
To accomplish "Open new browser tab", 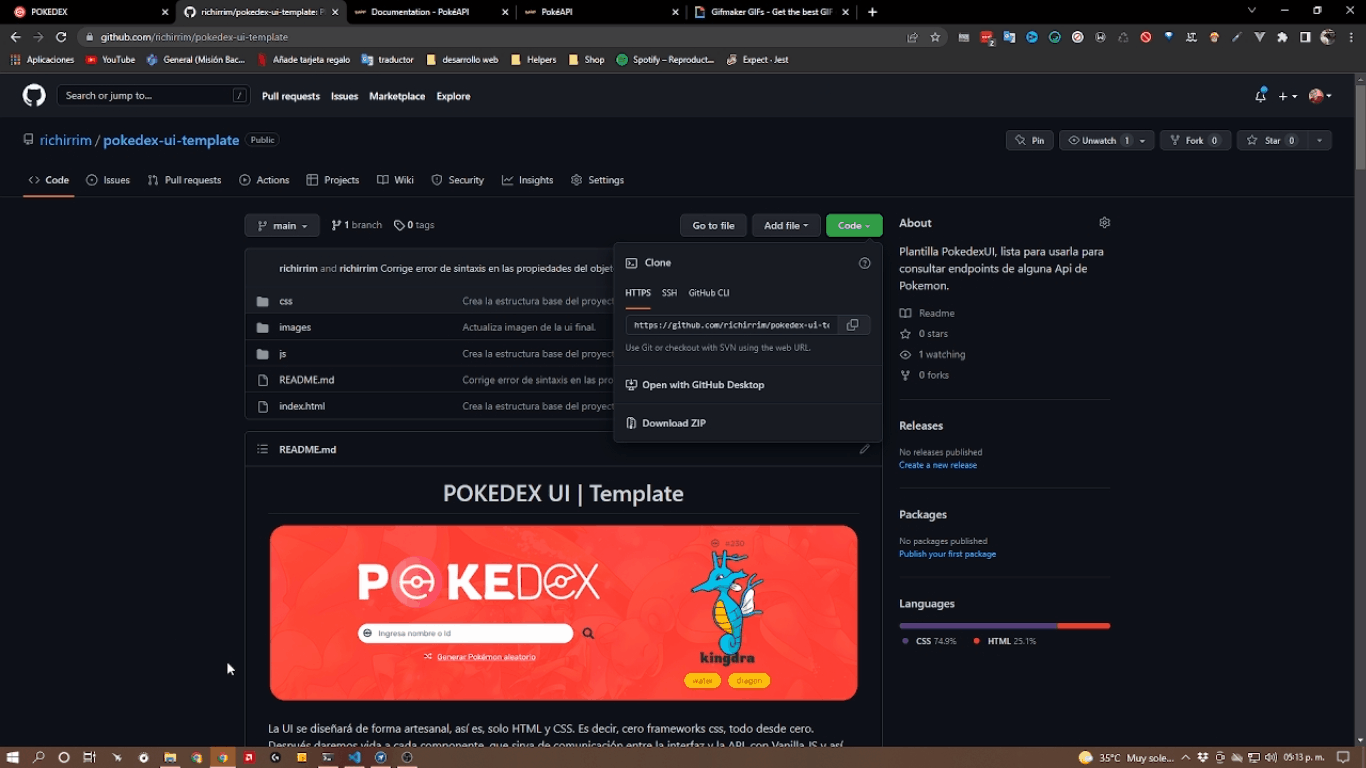I will [872, 12].
